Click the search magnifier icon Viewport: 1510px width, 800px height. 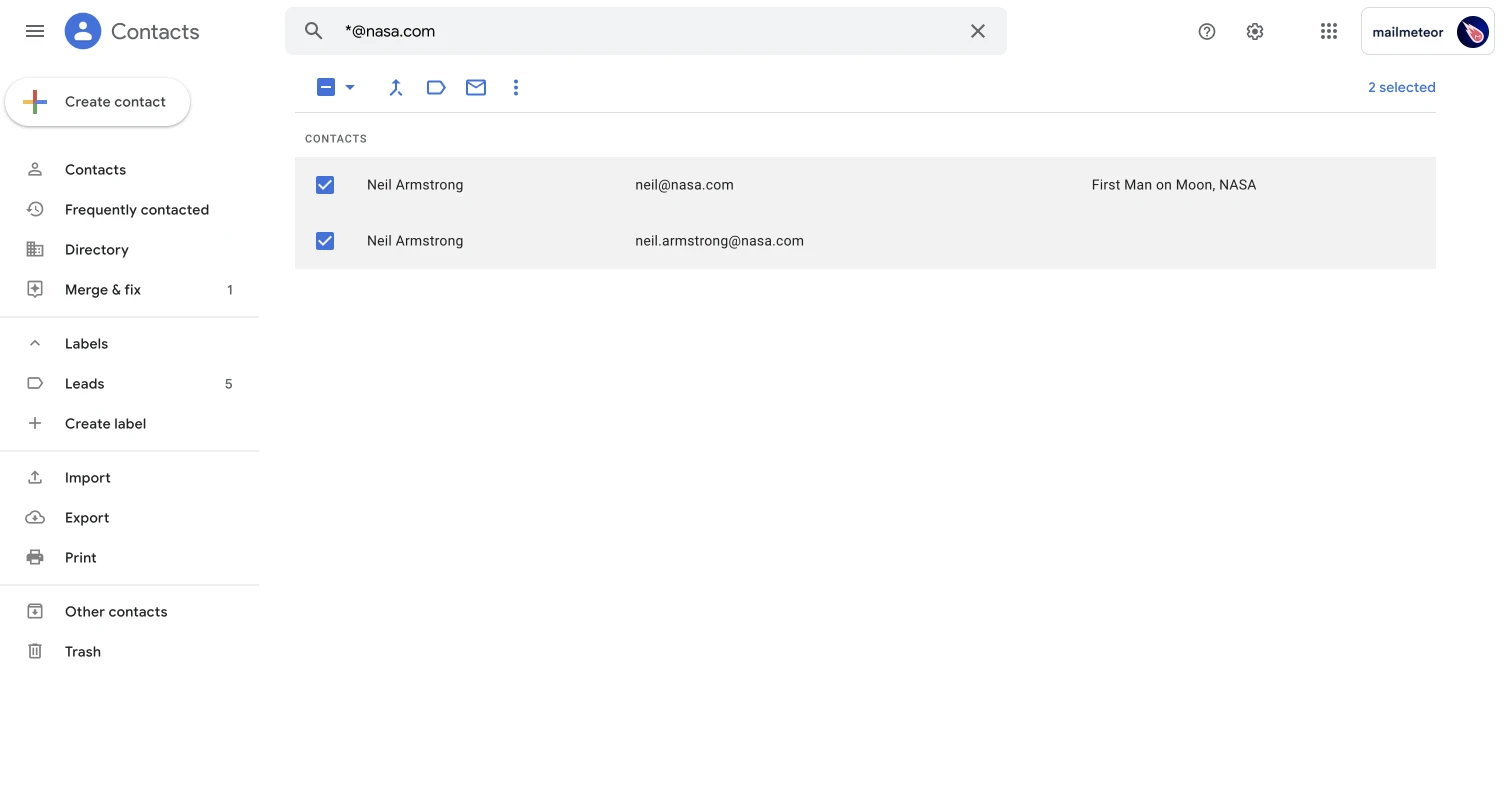pos(314,31)
